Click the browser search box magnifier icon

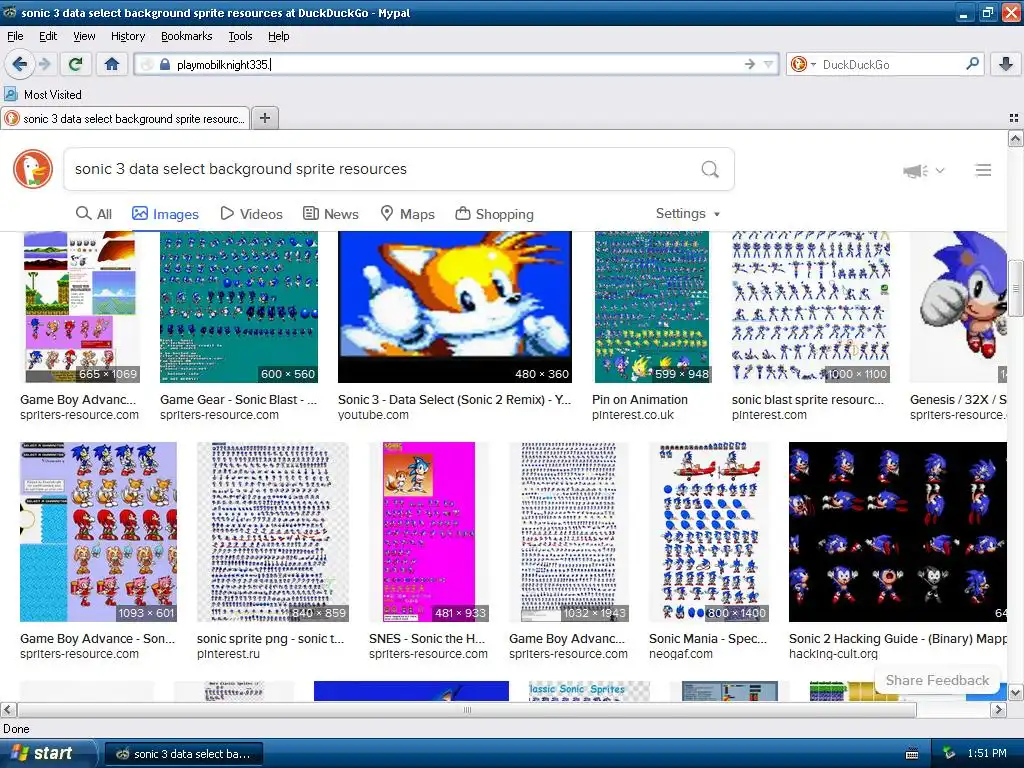tap(972, 64)
